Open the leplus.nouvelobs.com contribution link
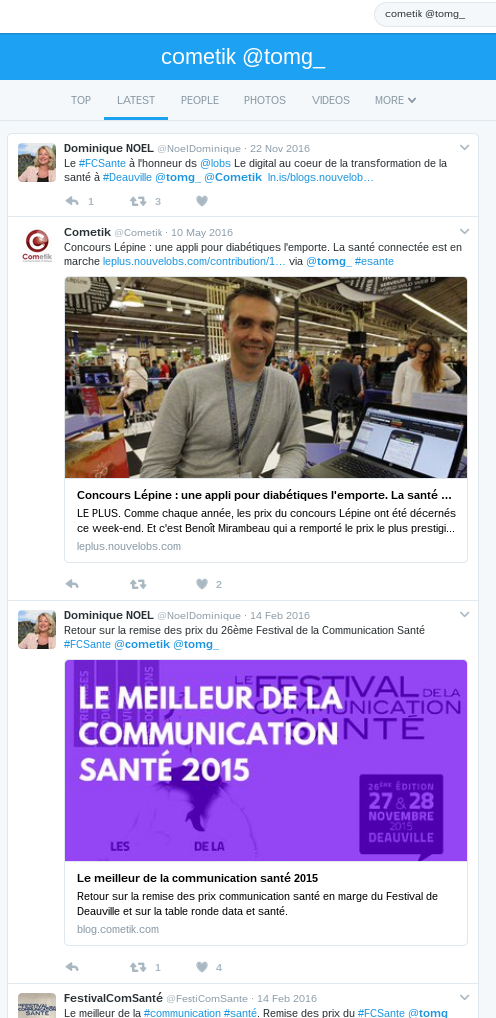This screenshot has width=496, height=1018. pyautogui.click(x=194, y=261)
